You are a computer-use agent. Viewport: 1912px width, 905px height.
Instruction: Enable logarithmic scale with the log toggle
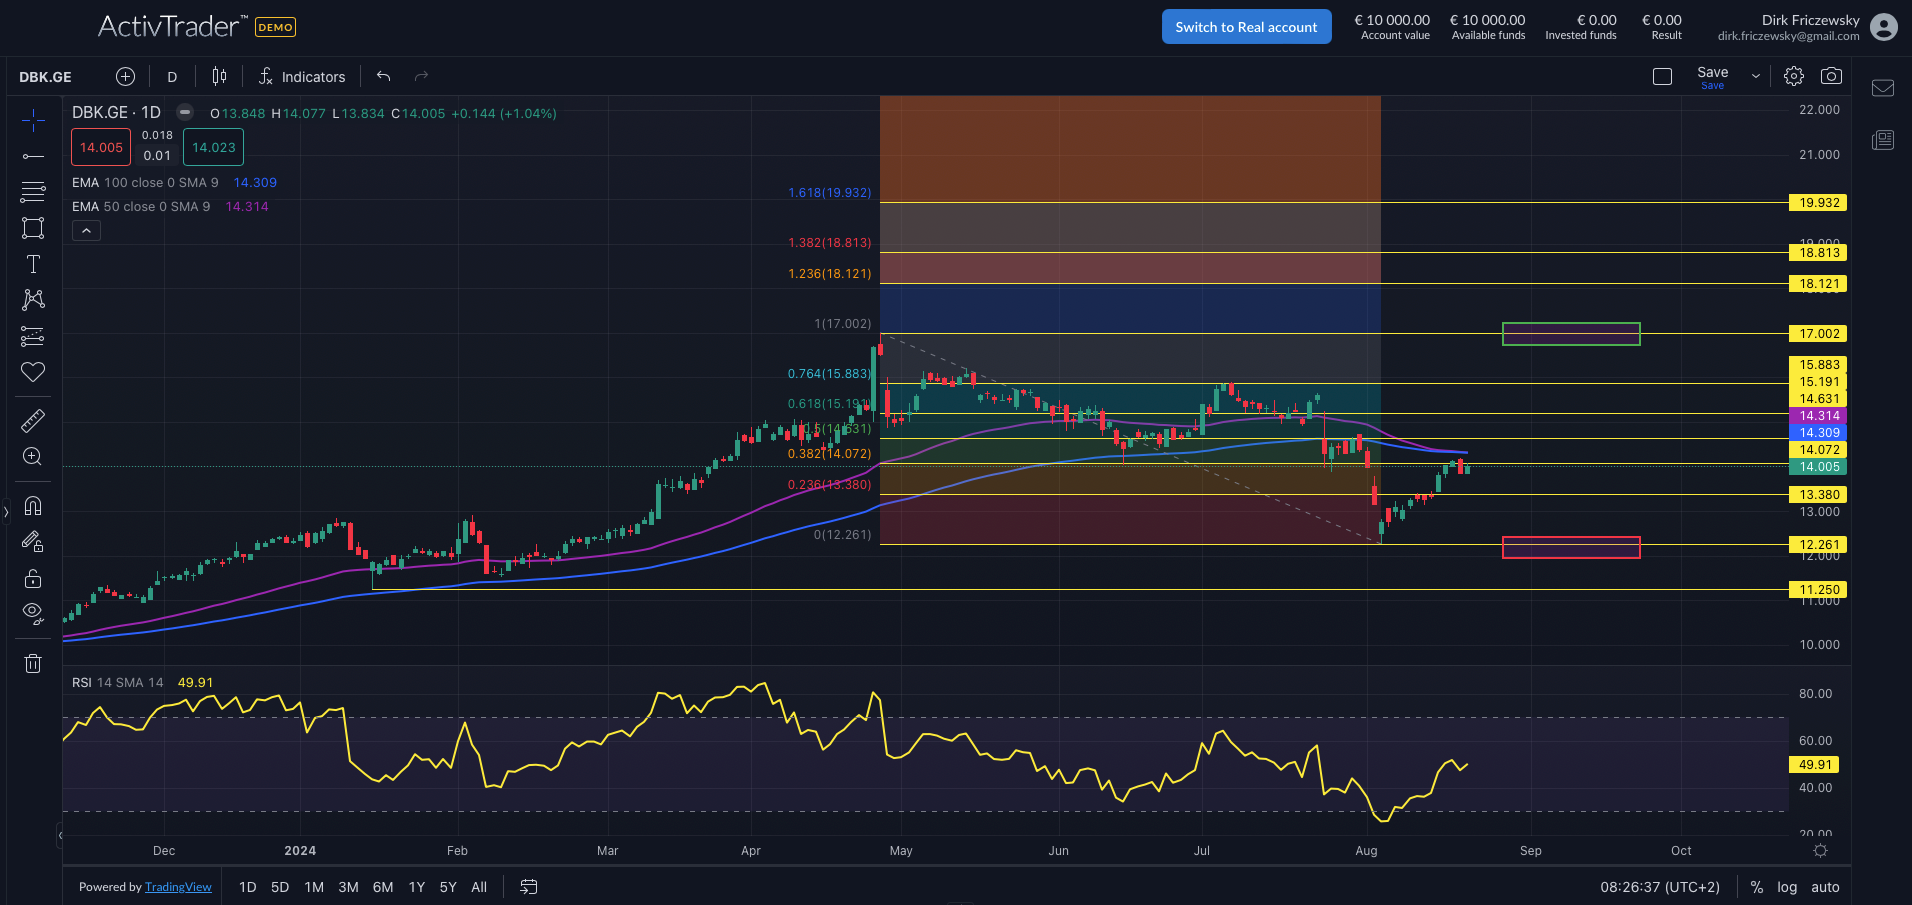click(1787, 887)
